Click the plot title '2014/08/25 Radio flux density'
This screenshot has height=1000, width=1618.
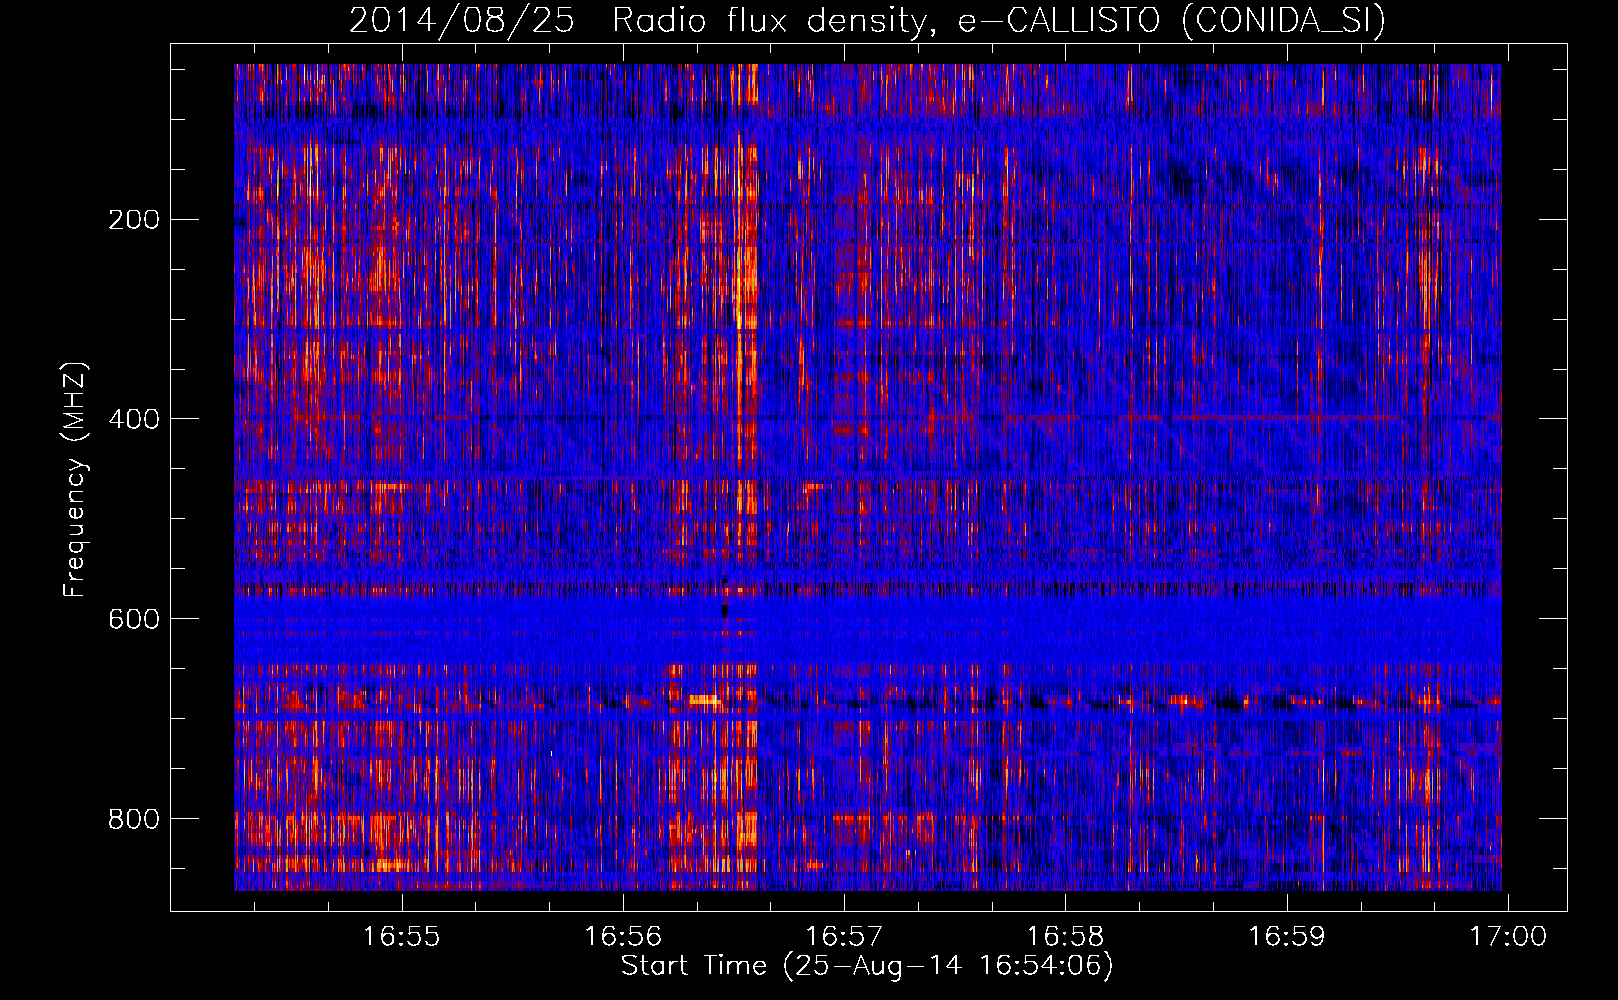[867, 21]
